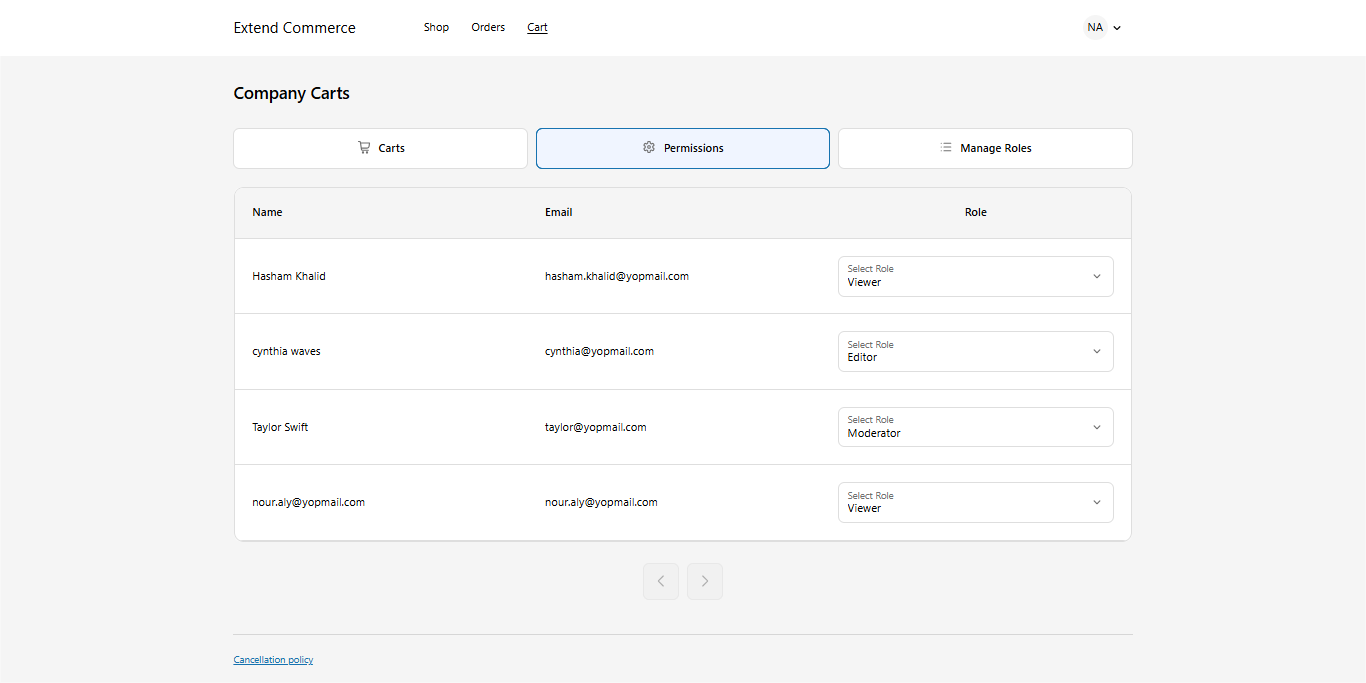The width and height of the screenshot is (1366, 683).
Task: Open the Cancellation policy link
Action: click(273, 660)
